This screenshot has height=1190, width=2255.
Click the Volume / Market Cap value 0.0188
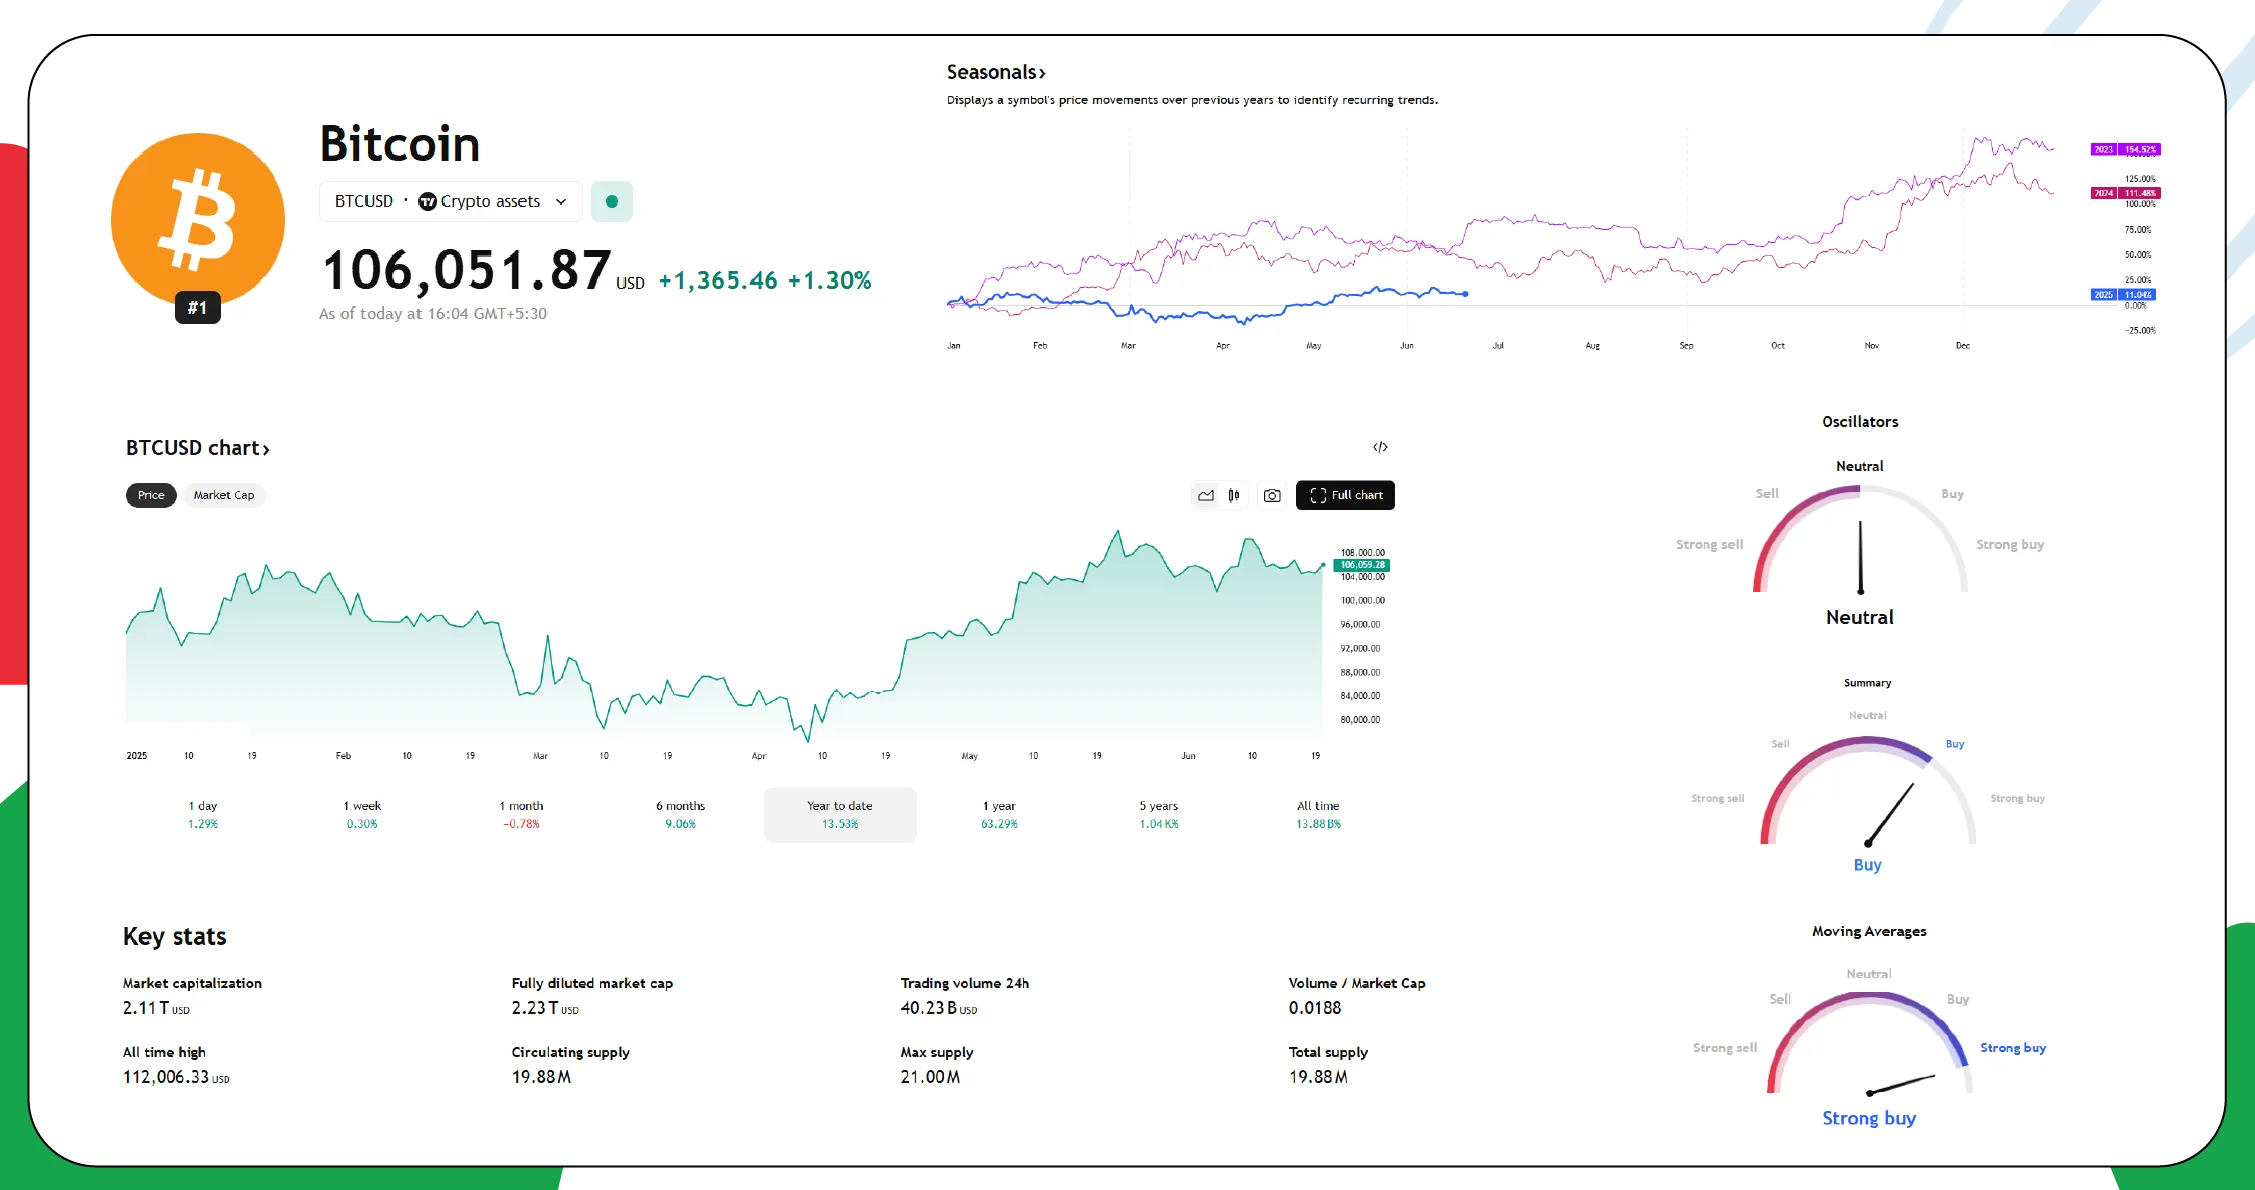[1315, 1008]
